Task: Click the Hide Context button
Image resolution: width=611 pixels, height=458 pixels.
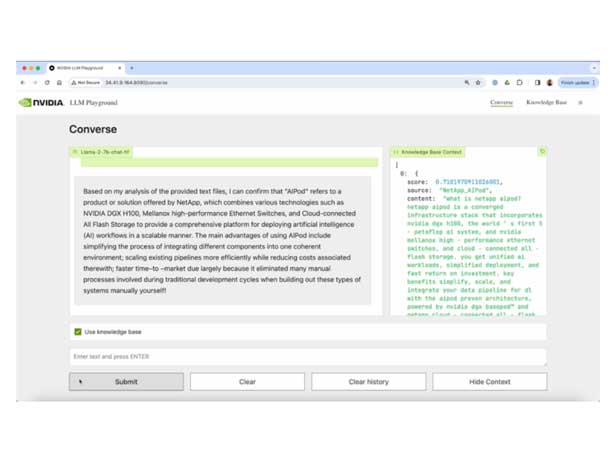Action: tap(490, 381)
